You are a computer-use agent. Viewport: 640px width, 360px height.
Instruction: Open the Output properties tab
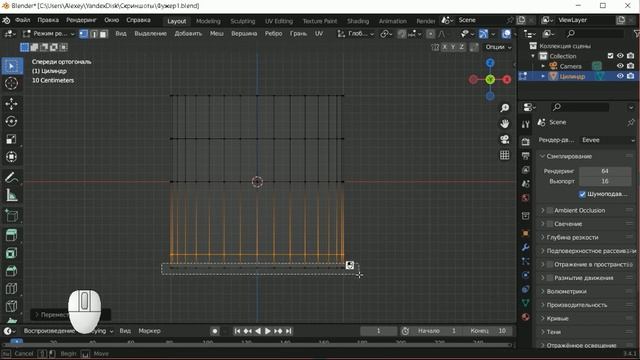pyautogui.click(x=525, y=156)
